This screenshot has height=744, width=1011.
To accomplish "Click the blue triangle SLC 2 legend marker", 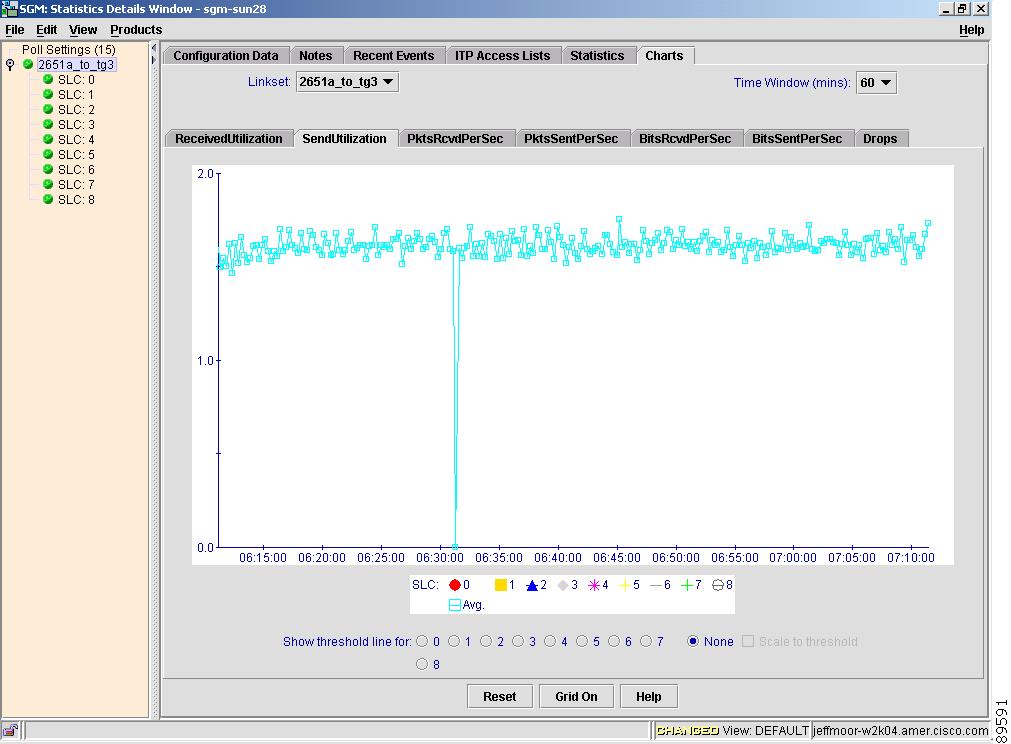I will click(x=532, y=585).
